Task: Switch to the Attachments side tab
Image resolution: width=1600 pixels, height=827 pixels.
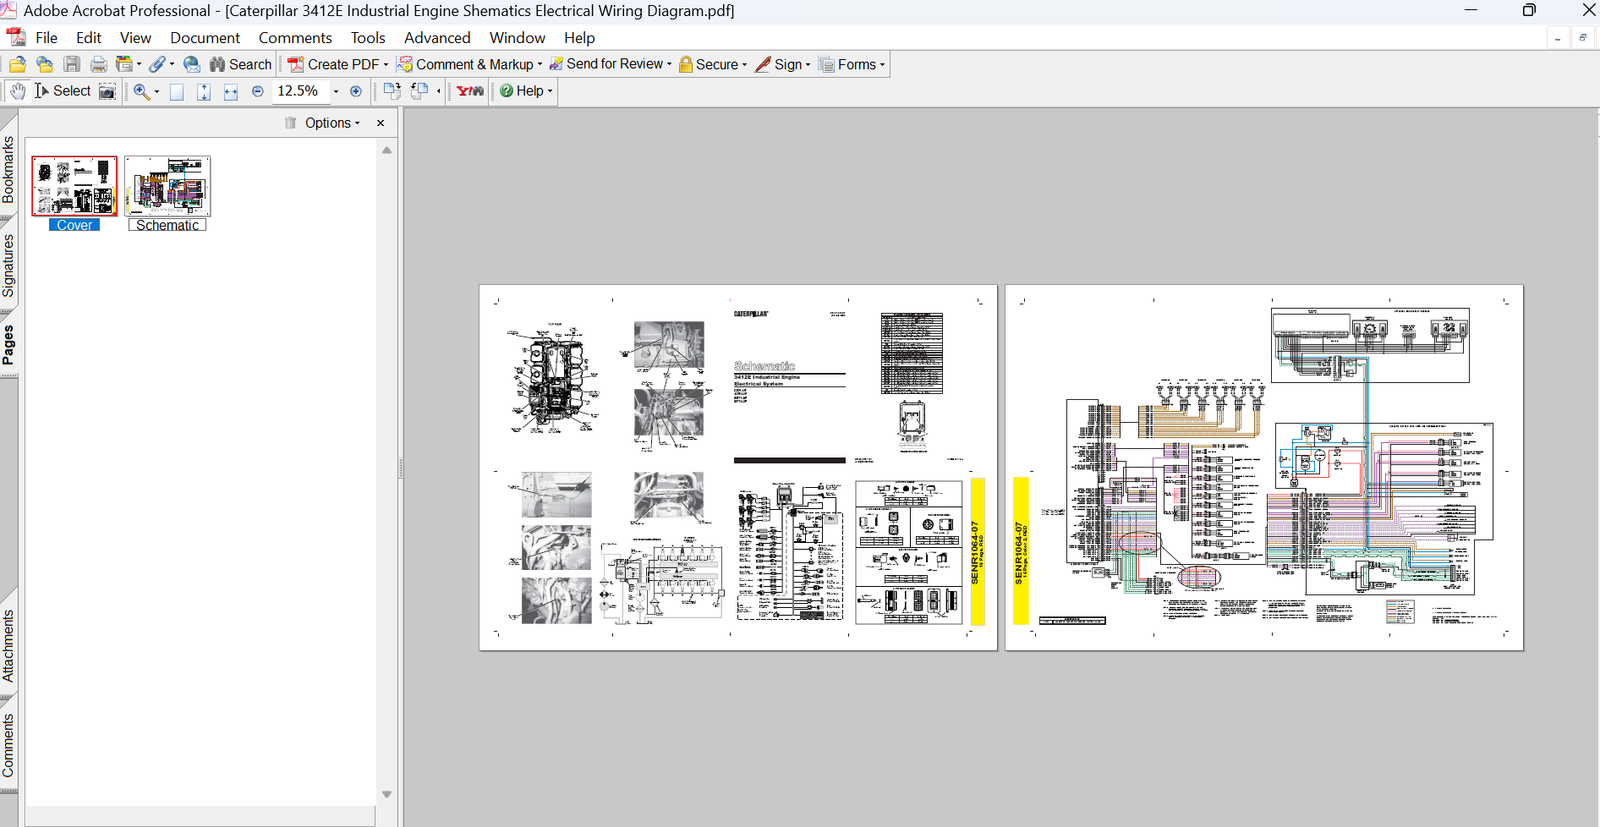Action: click(9, 646)
